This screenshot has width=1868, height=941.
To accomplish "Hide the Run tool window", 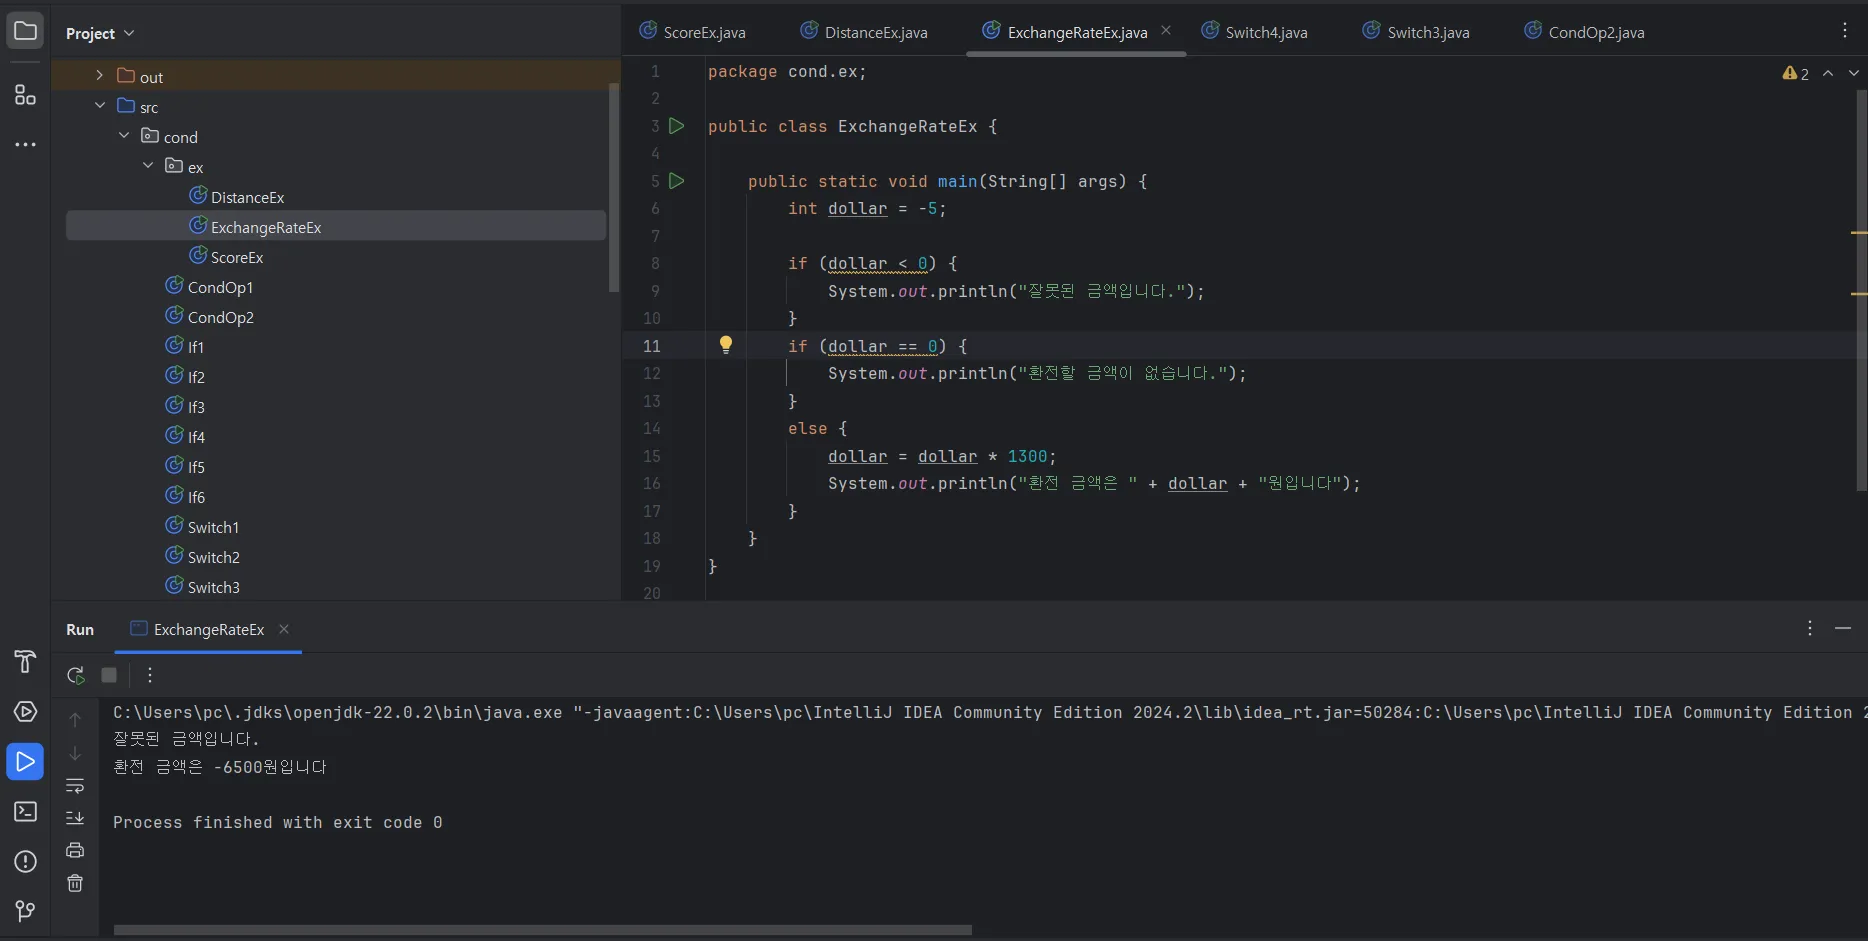I will pos(1843,628).
